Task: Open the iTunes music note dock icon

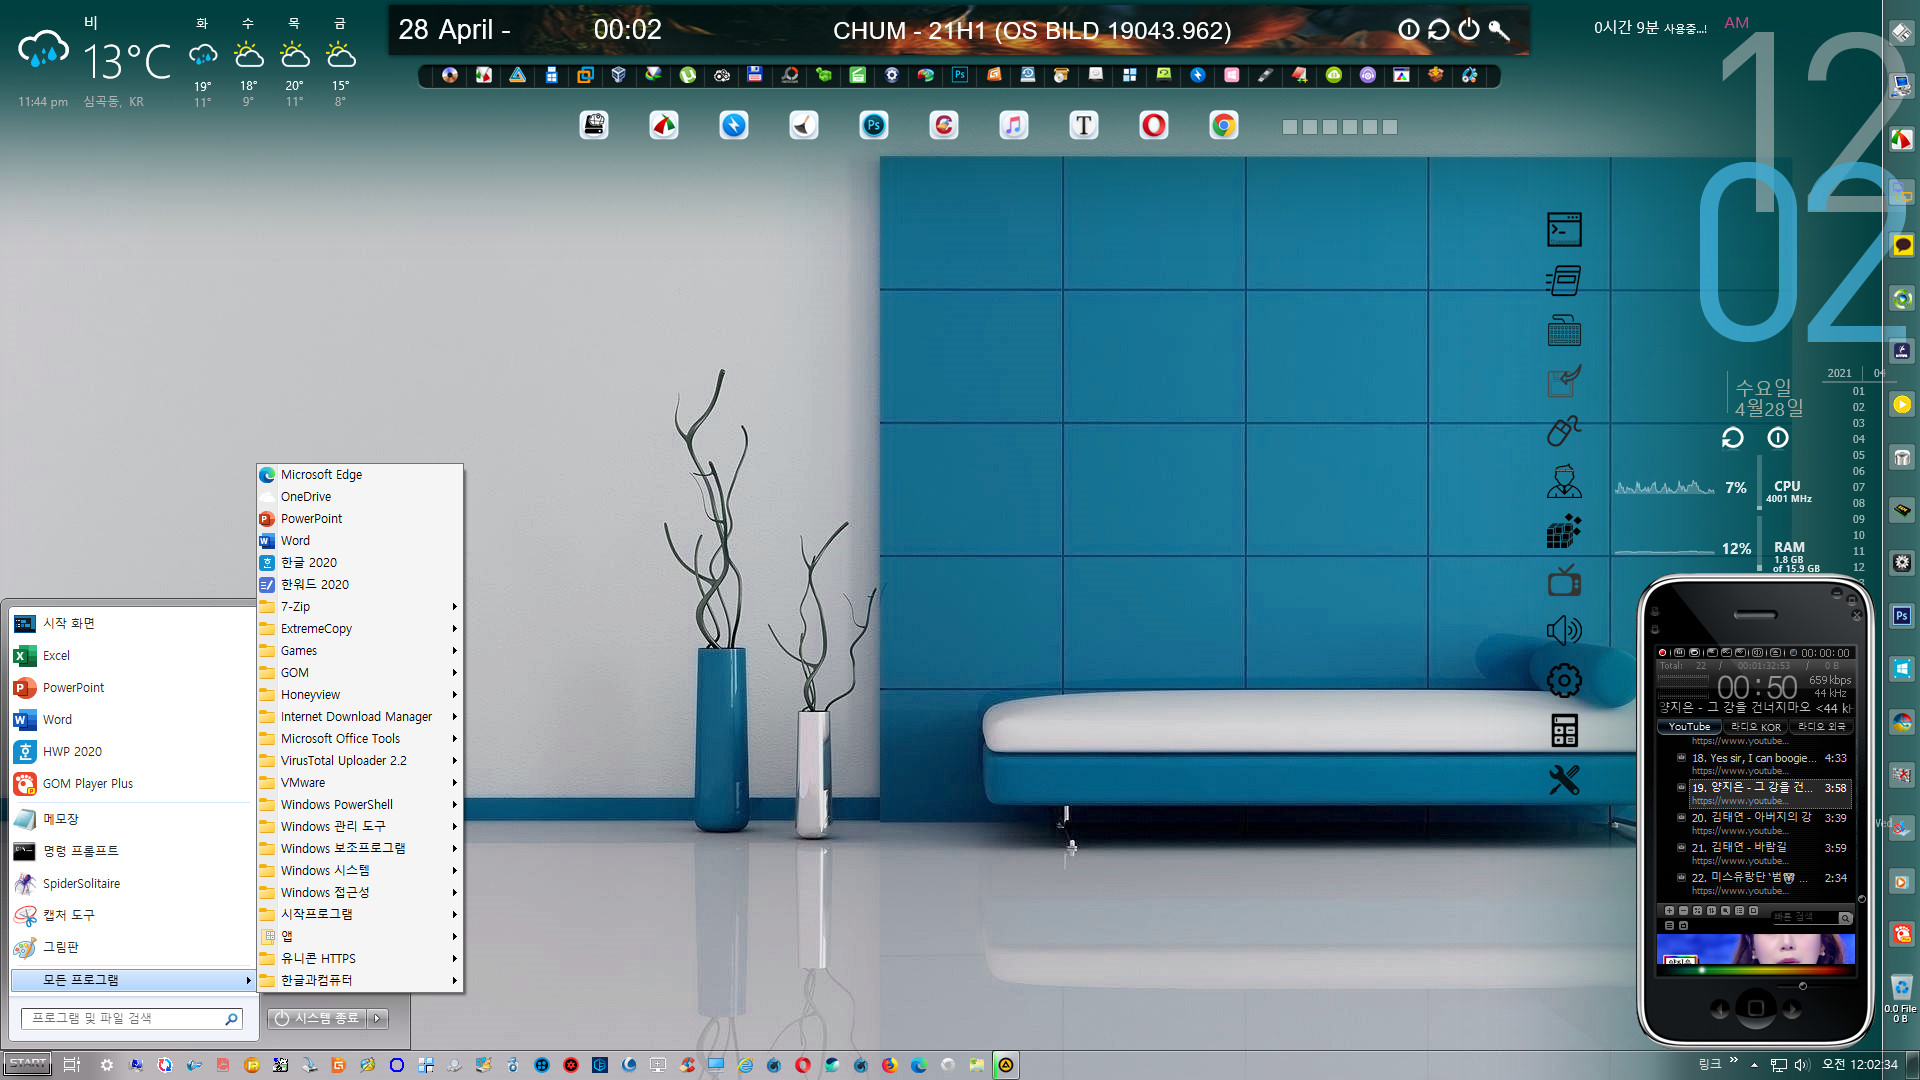Action: 1014,125
